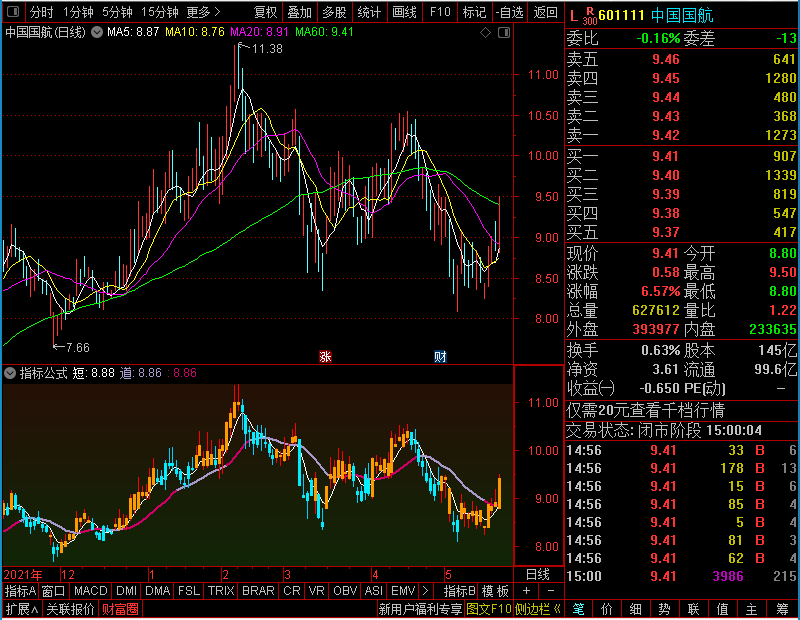Screen dimensions: 800x620
Task: Switch to the EMV indicator
Action: click(403, 591)
